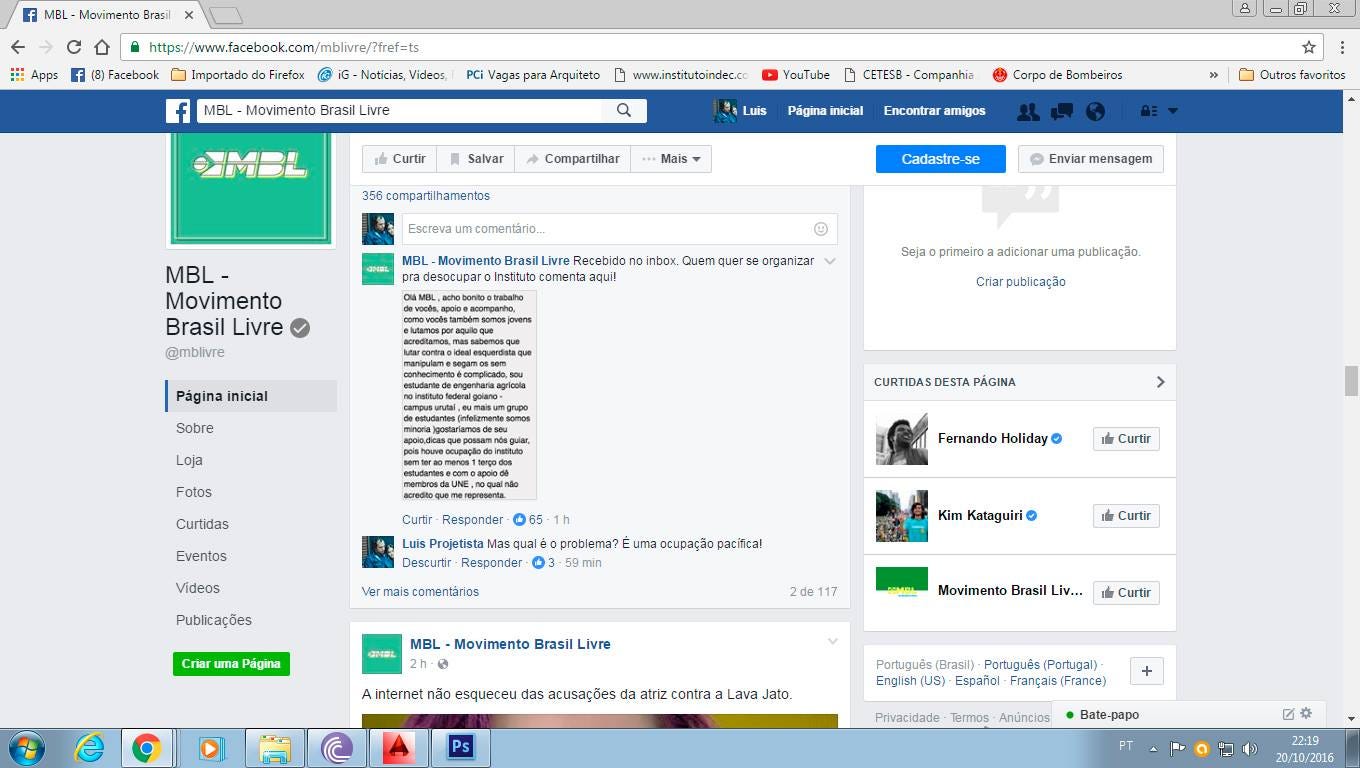
Task: Open options chevron on MBL comment
Action: point(830,261)
